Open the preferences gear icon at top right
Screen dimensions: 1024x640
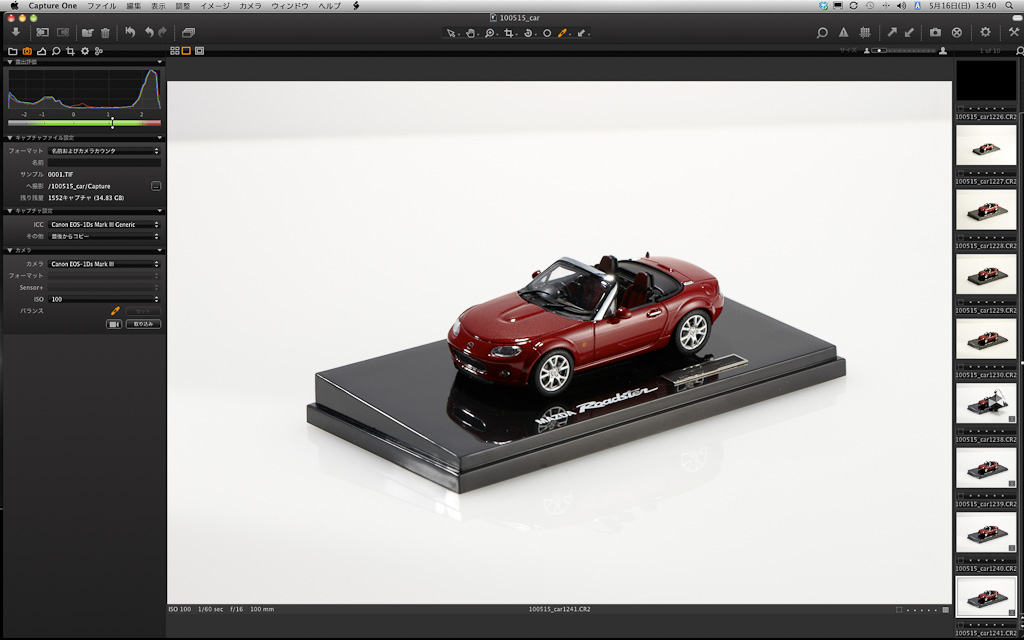[985, 32]
